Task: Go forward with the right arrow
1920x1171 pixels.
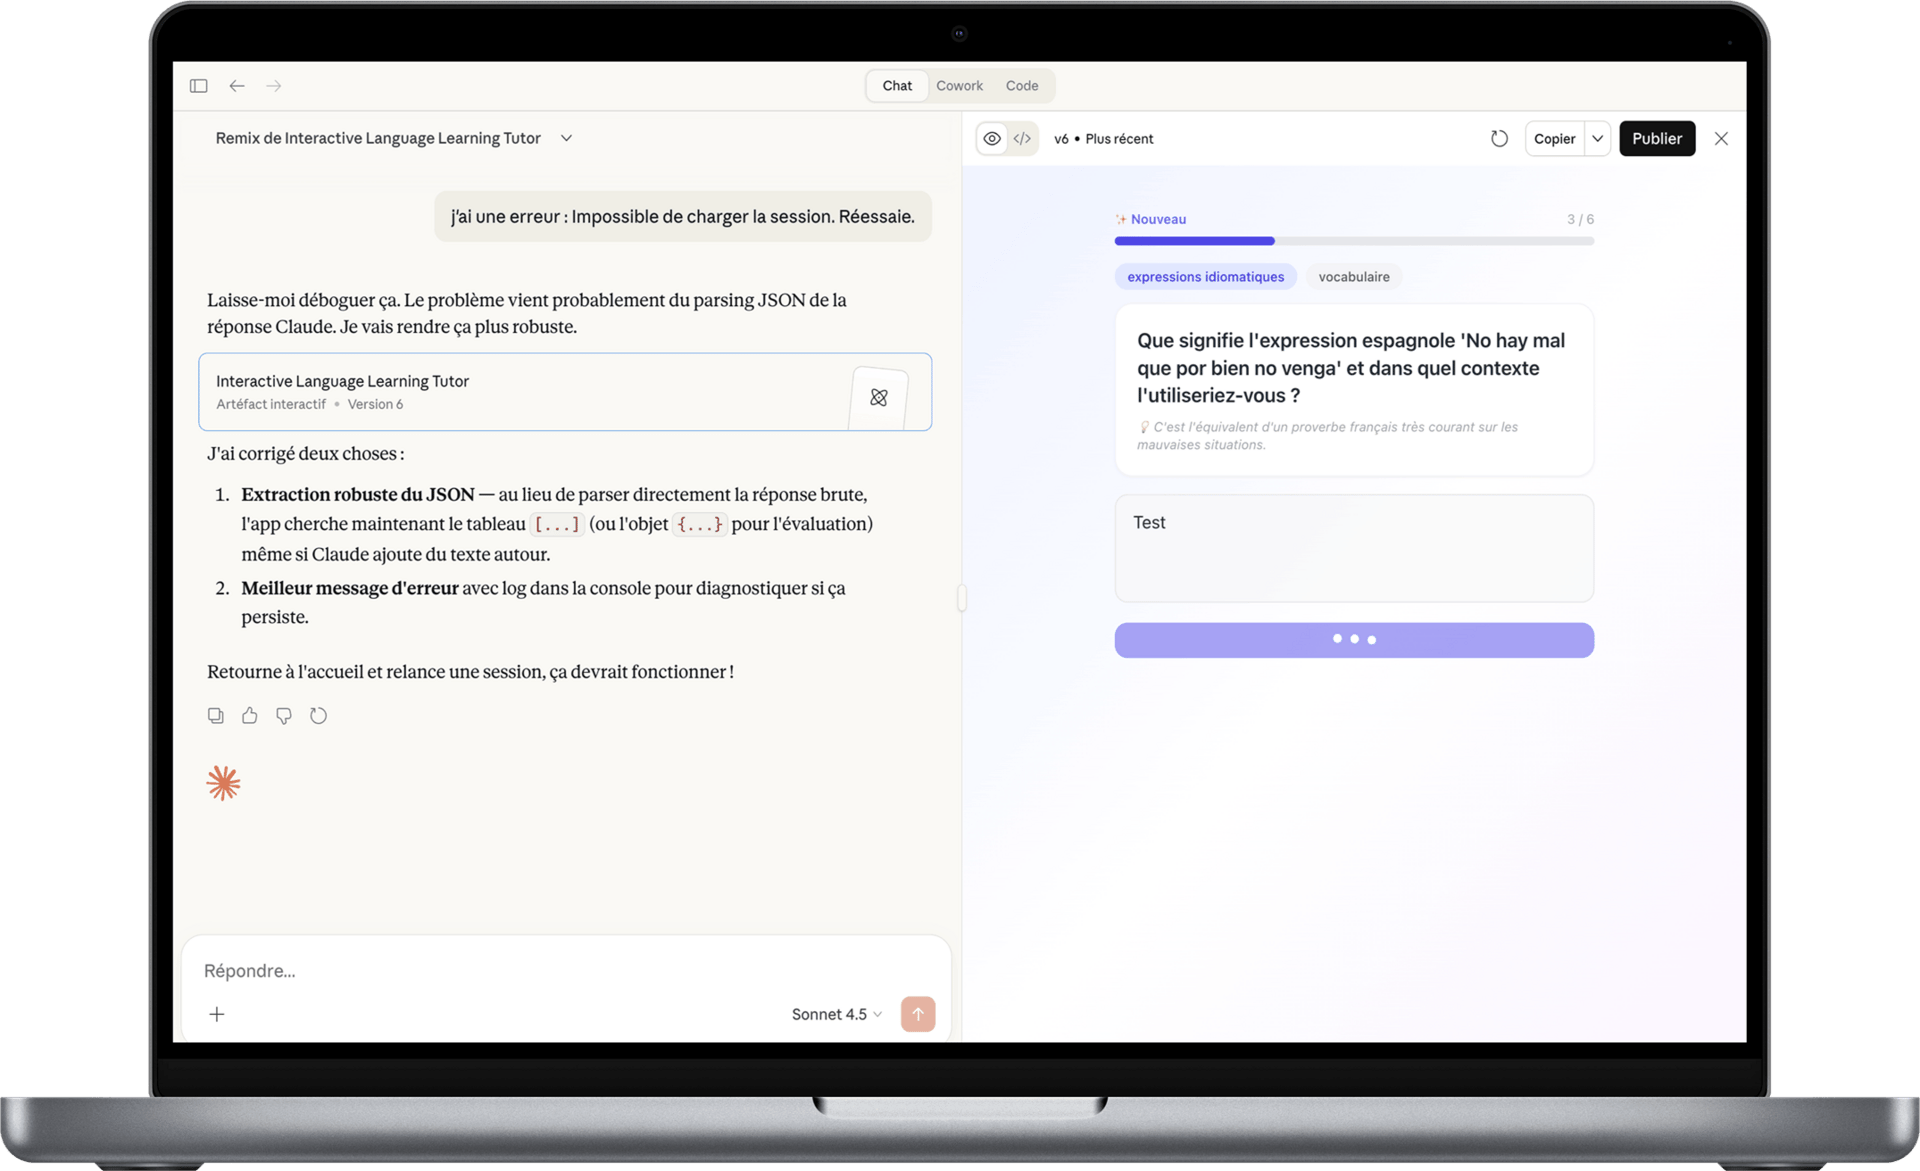Action: point(274,86)
